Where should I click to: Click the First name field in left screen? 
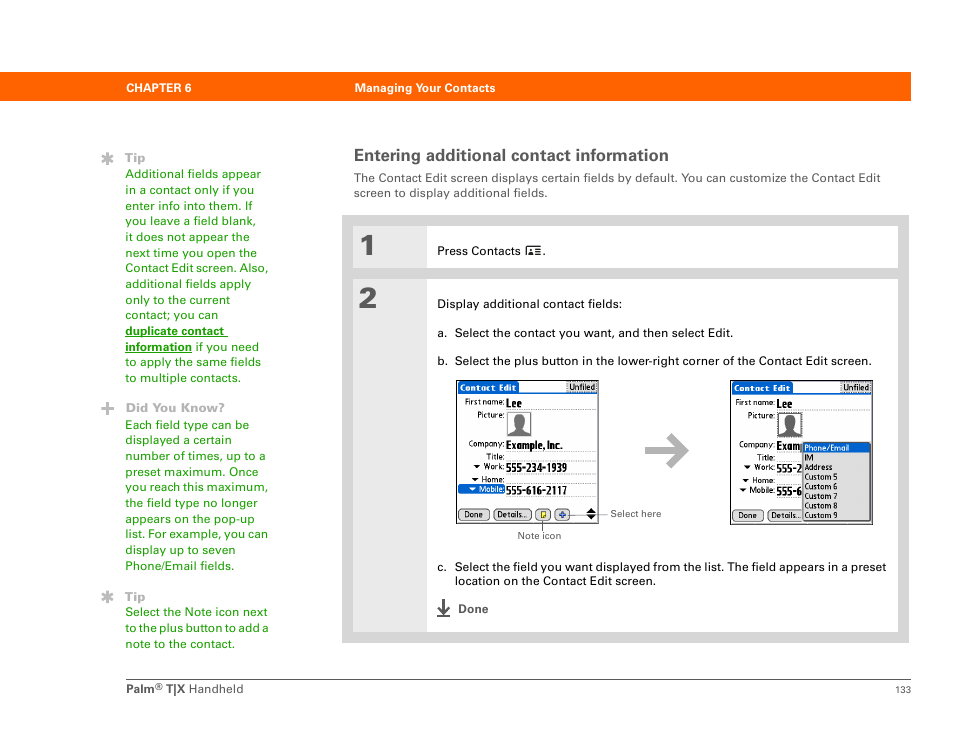550,403
